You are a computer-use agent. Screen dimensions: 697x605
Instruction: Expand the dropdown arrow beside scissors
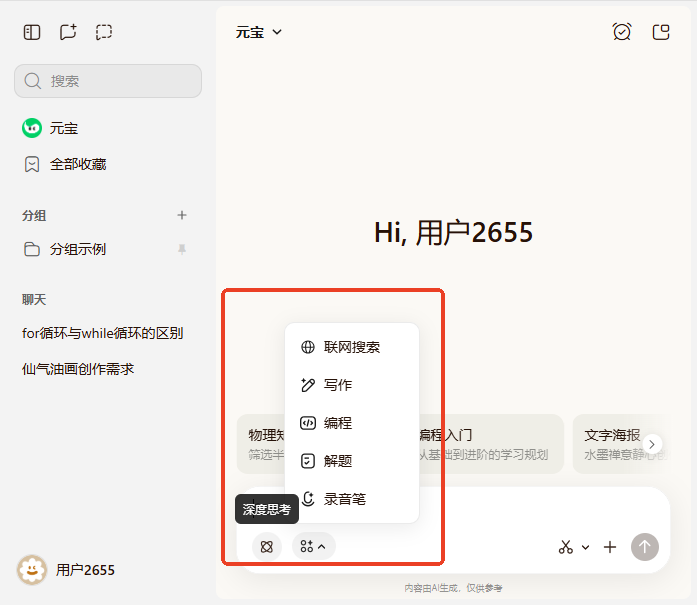click(585, 547)
